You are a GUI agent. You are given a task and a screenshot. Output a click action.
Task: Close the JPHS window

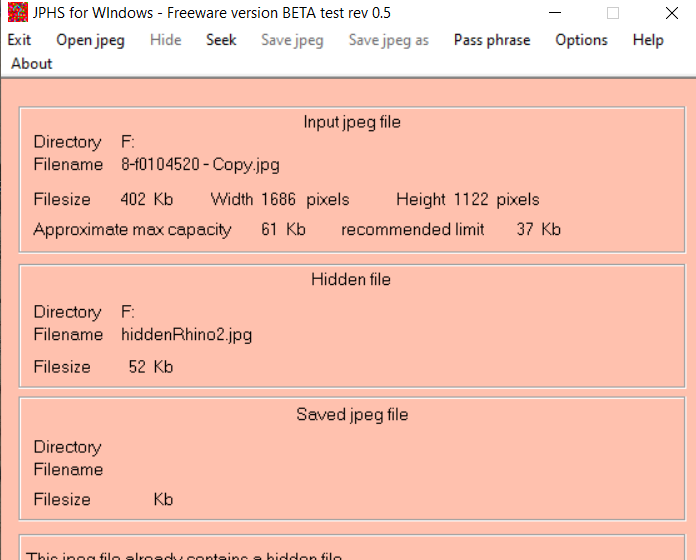672,13
